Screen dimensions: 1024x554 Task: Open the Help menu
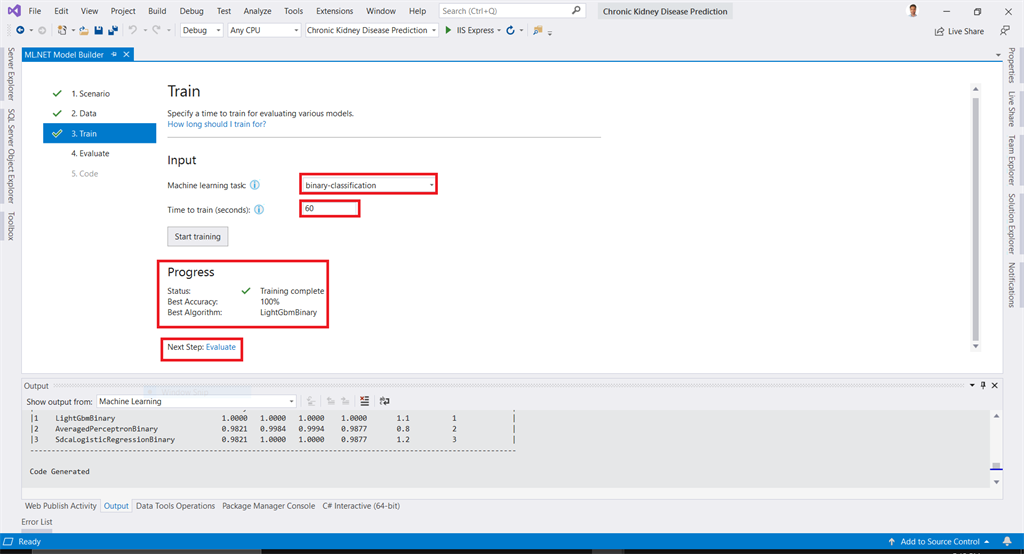click(x=417, y=11)
